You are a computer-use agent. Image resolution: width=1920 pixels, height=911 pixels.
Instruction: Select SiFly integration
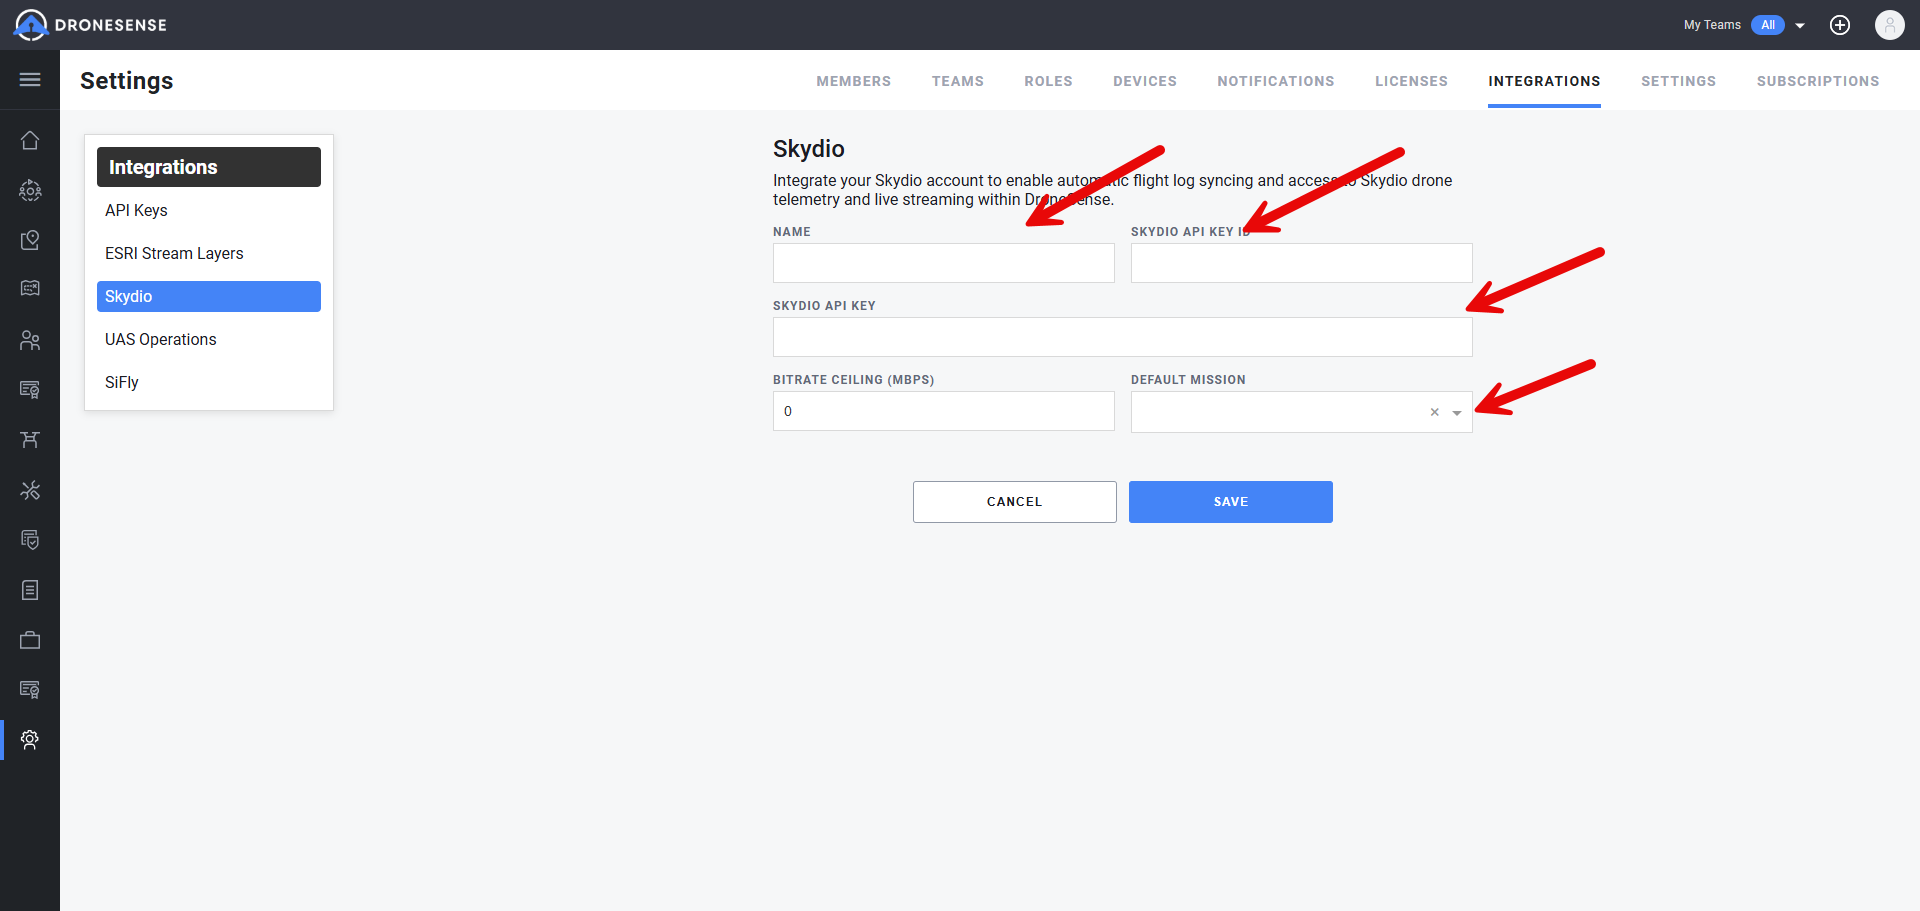tap(209, 382)
